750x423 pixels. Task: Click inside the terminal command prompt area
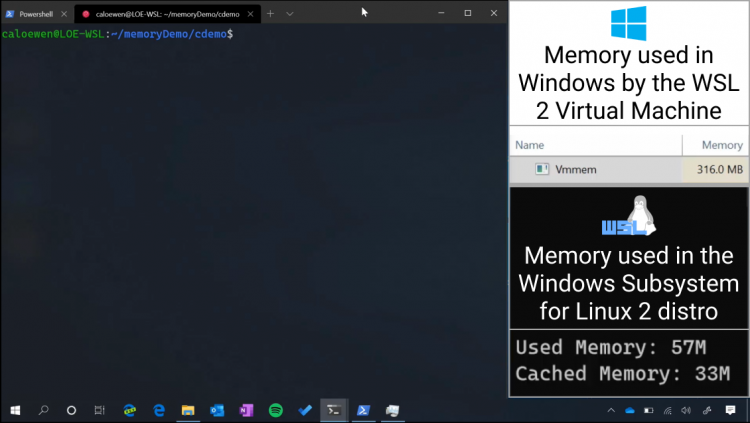tap(250, 200)
